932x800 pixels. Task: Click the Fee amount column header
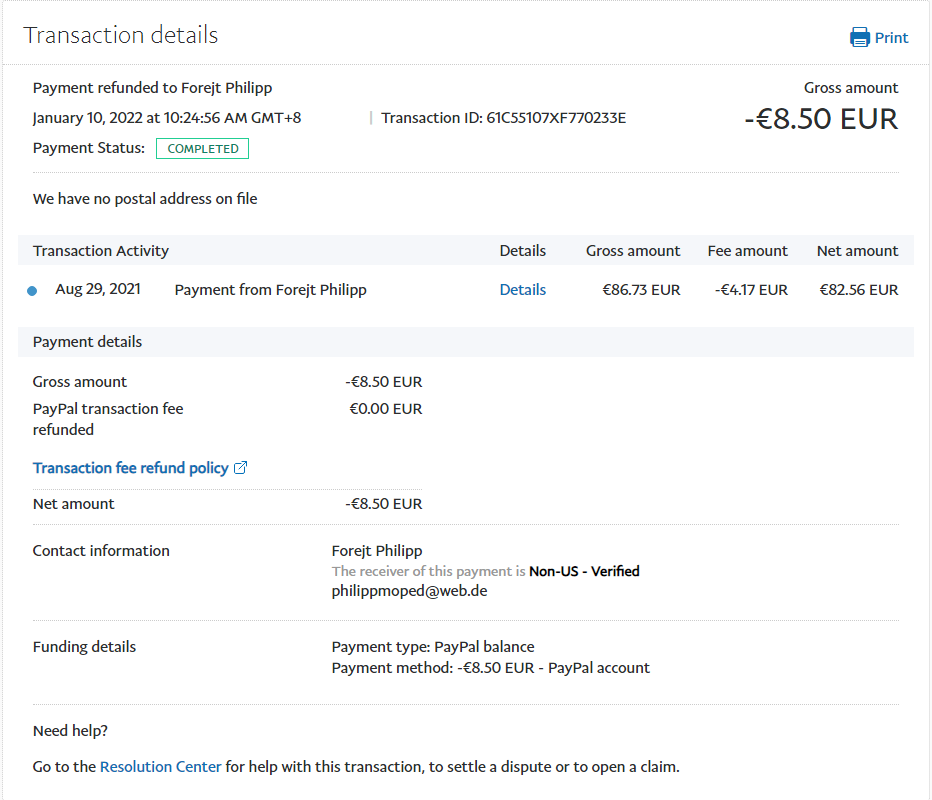coord(747,251)
